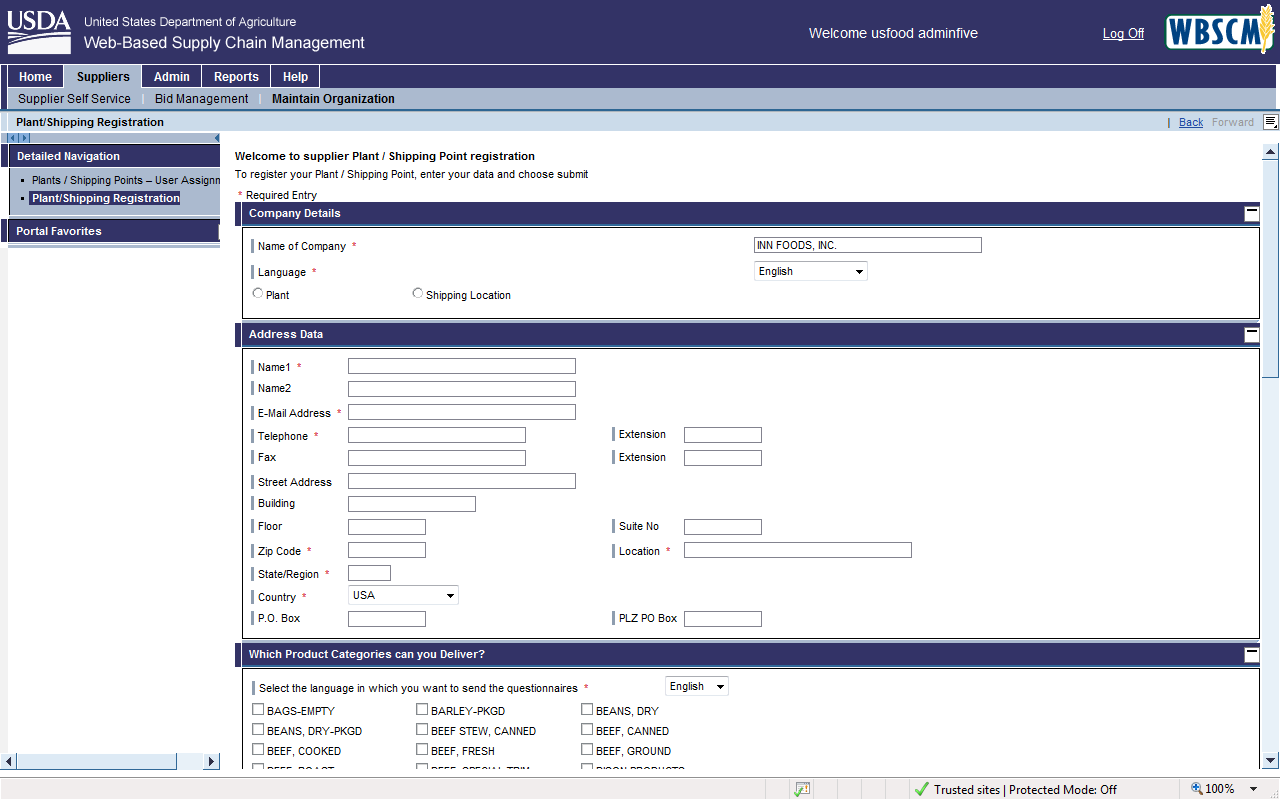Expand the questionnaire language dropdown
Image resolution: width=1280 pixels, height=800 pixels.
[x=696, y=686]
